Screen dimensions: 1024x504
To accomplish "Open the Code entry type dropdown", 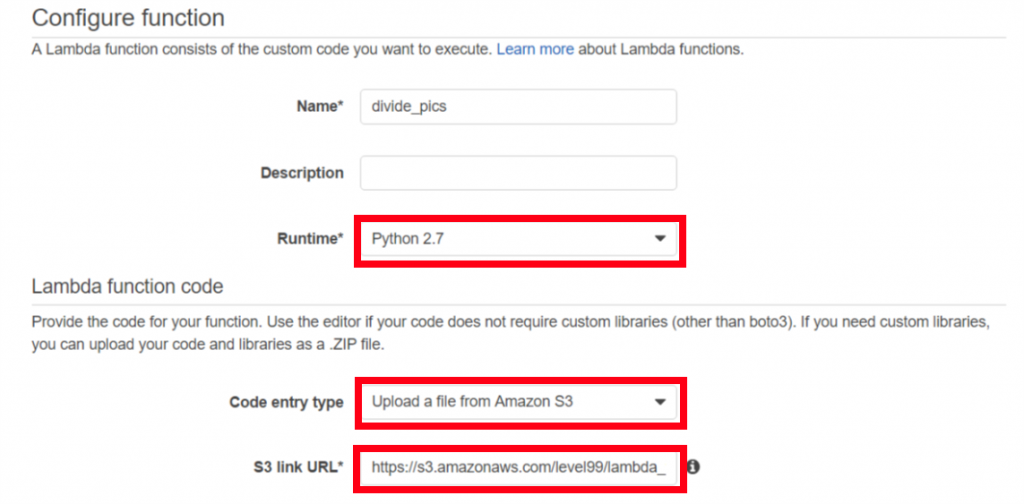I will click(519, 402).
